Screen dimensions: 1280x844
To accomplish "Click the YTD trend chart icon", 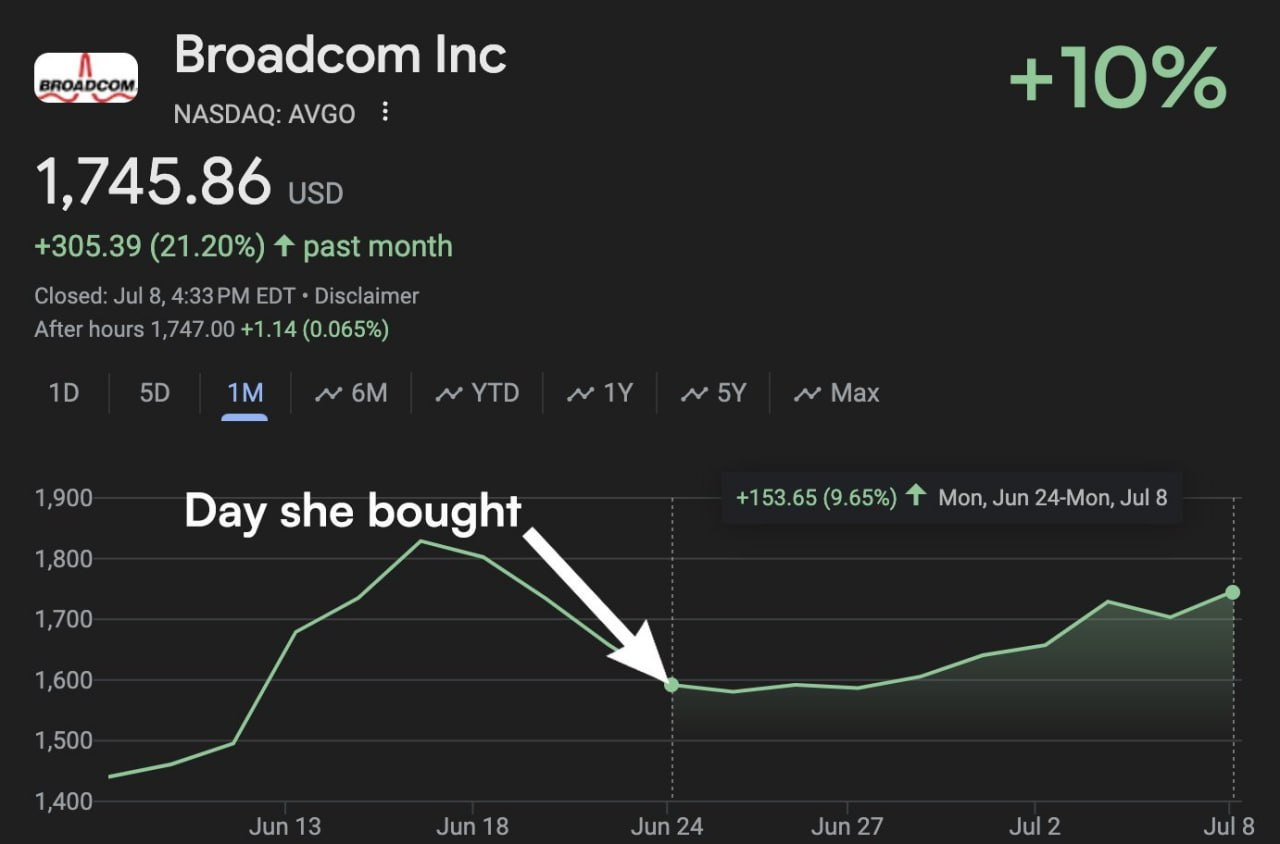I will point(449,394).
